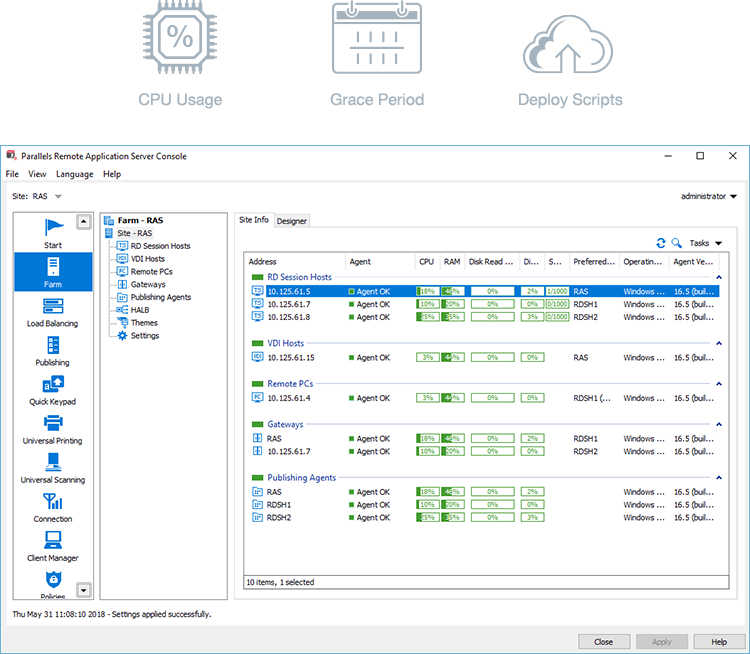
Task: Collapse the VDI Hosts group
Action: click(718, 344)
